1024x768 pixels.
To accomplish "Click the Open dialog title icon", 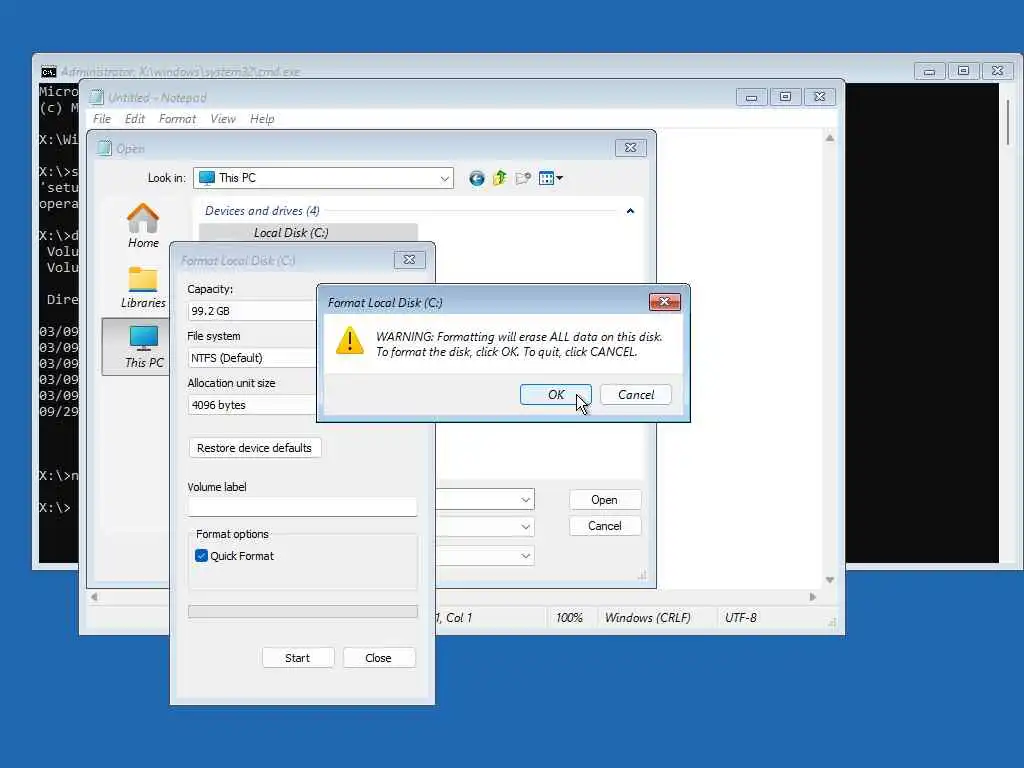I will (x=104, y=148).
